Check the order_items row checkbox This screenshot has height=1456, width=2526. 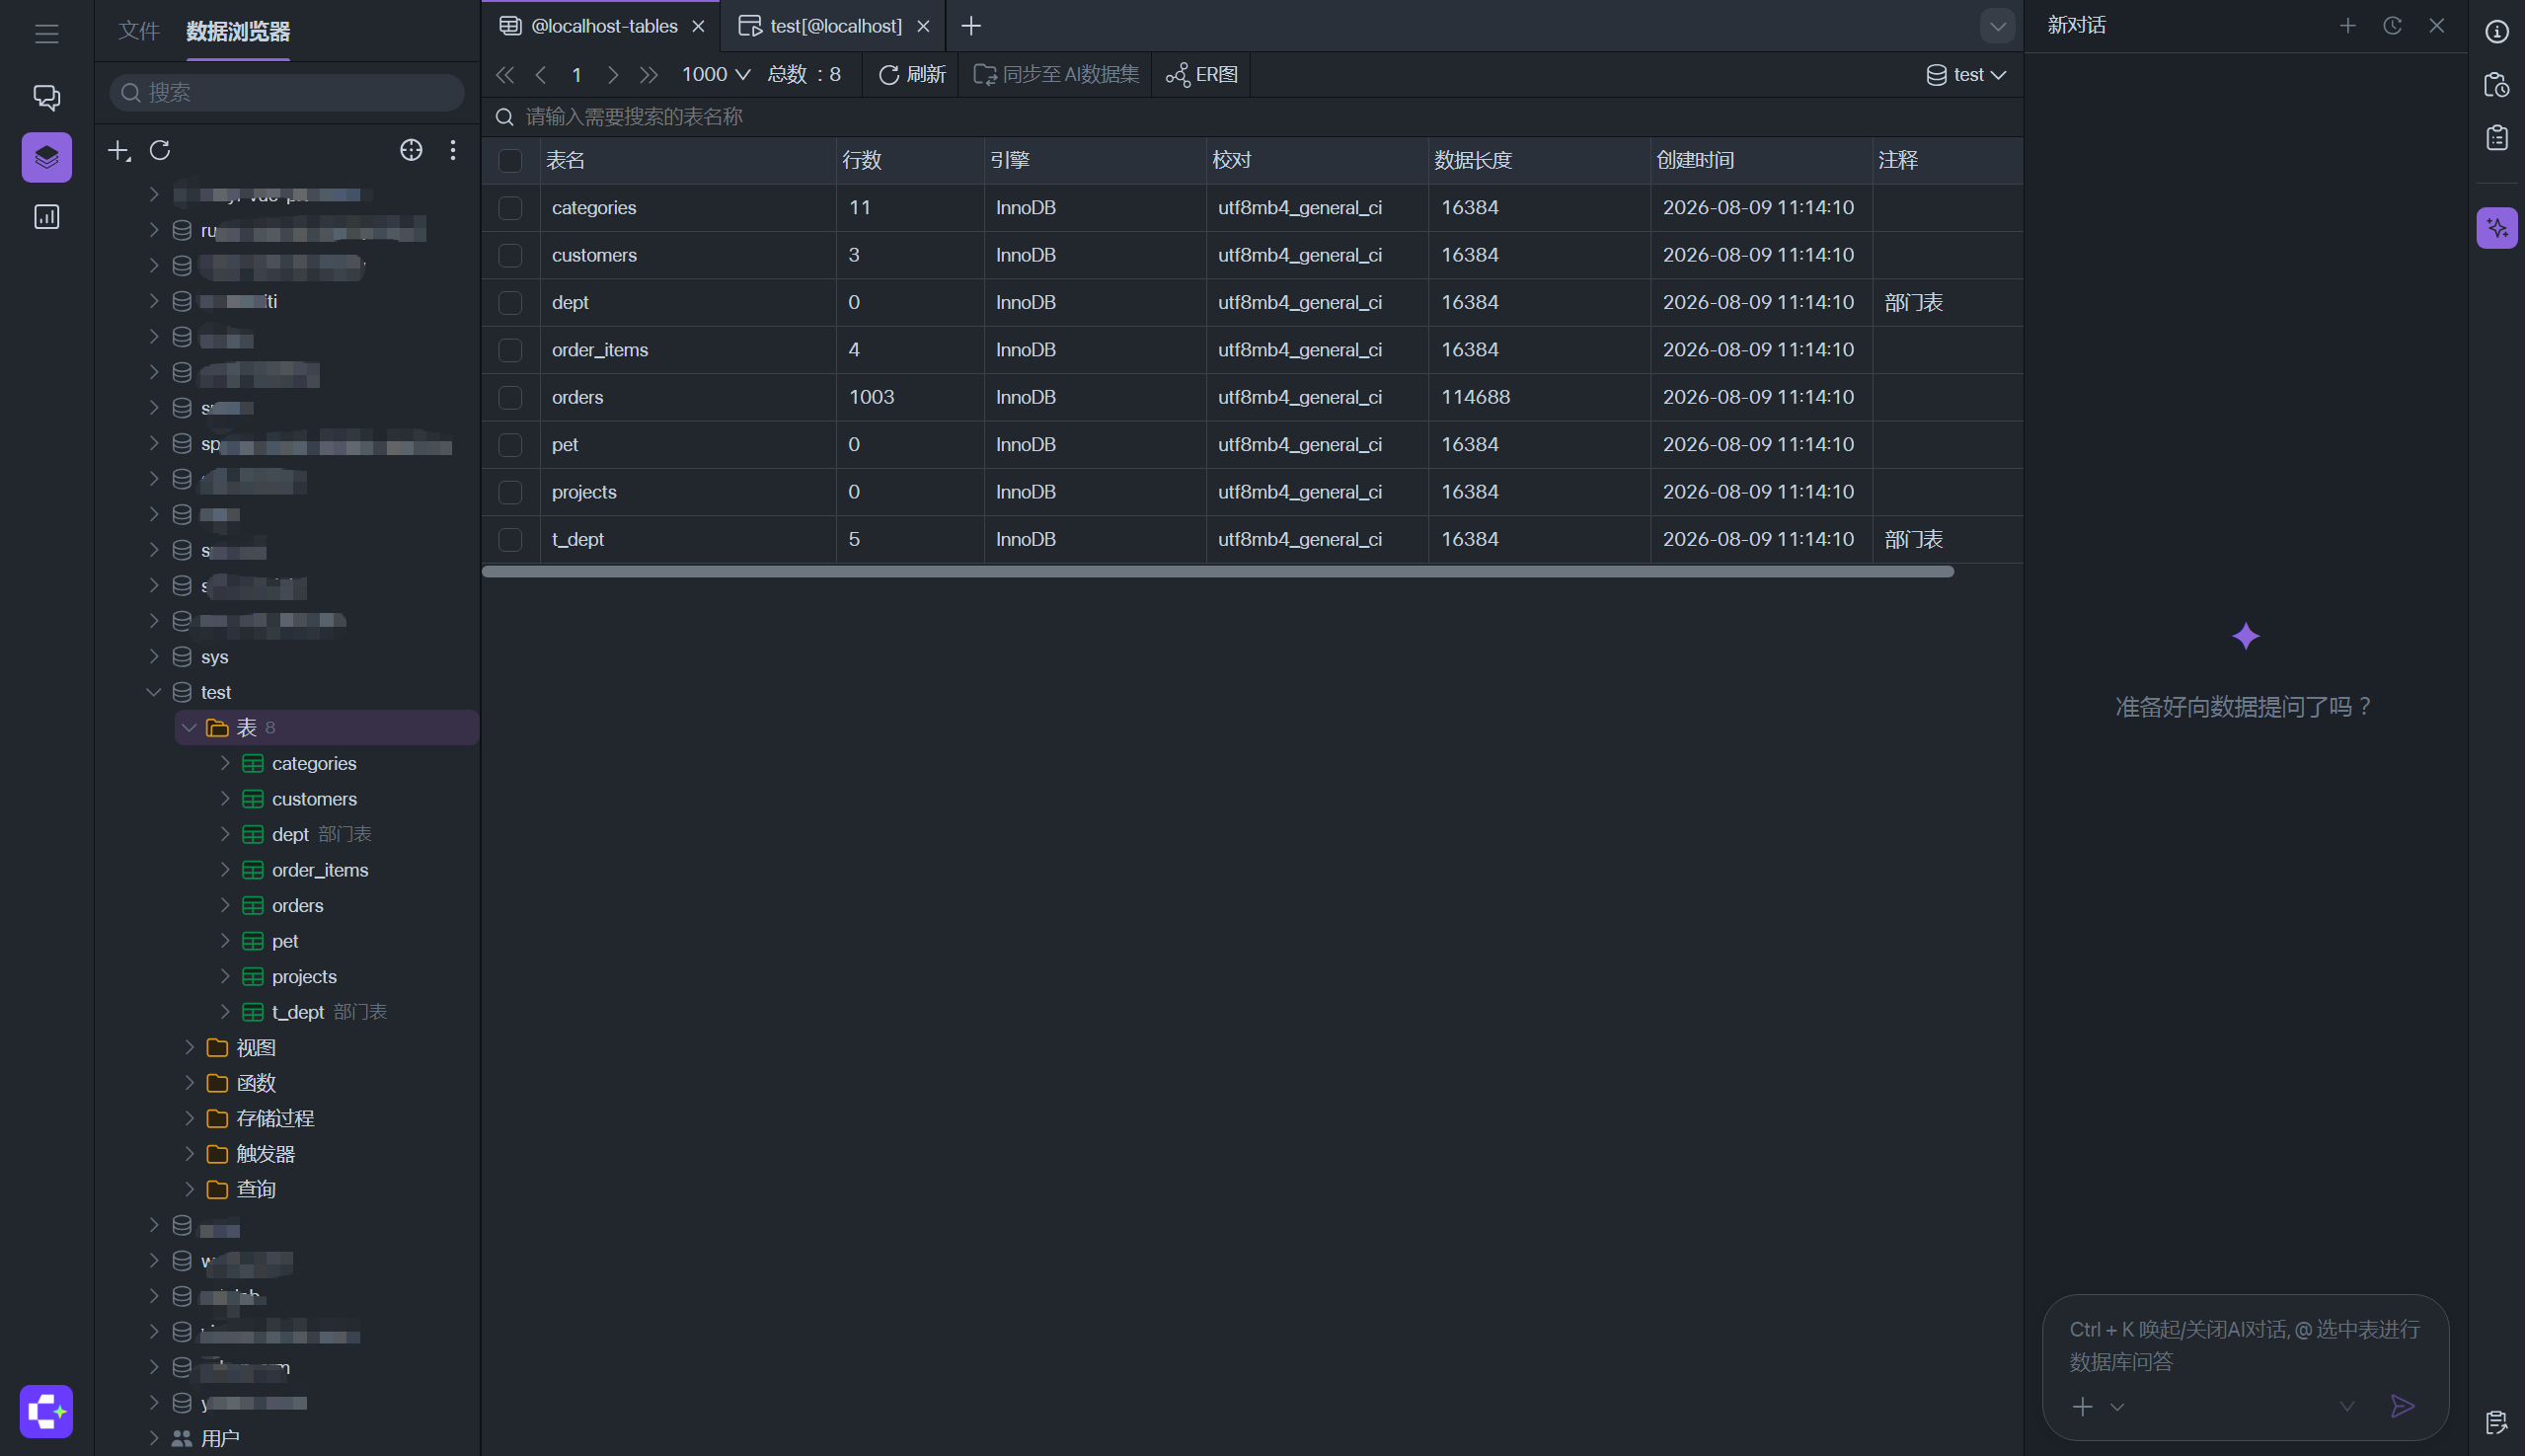[x=510, y=350]
